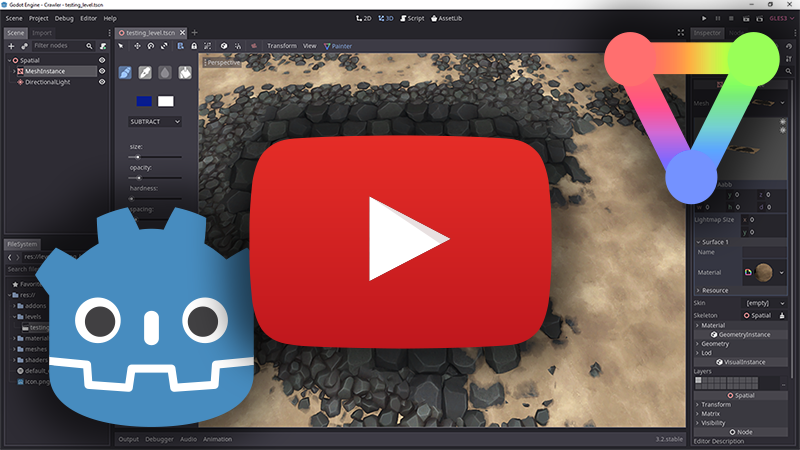This screenshot has height=450, width=800.
Task: Open the inspector object properties tools icon
Action: 789,59
